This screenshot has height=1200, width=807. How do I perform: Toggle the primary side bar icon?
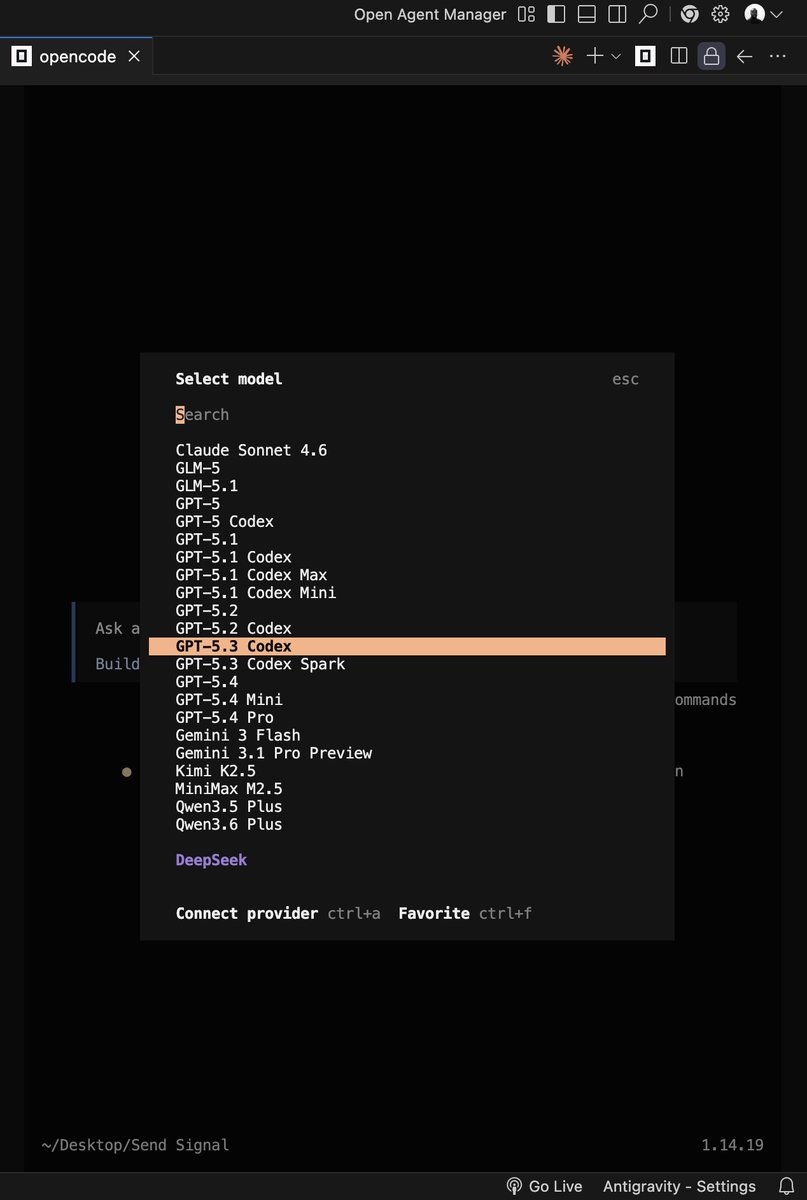pyautogui.click(x=557, y=14)
